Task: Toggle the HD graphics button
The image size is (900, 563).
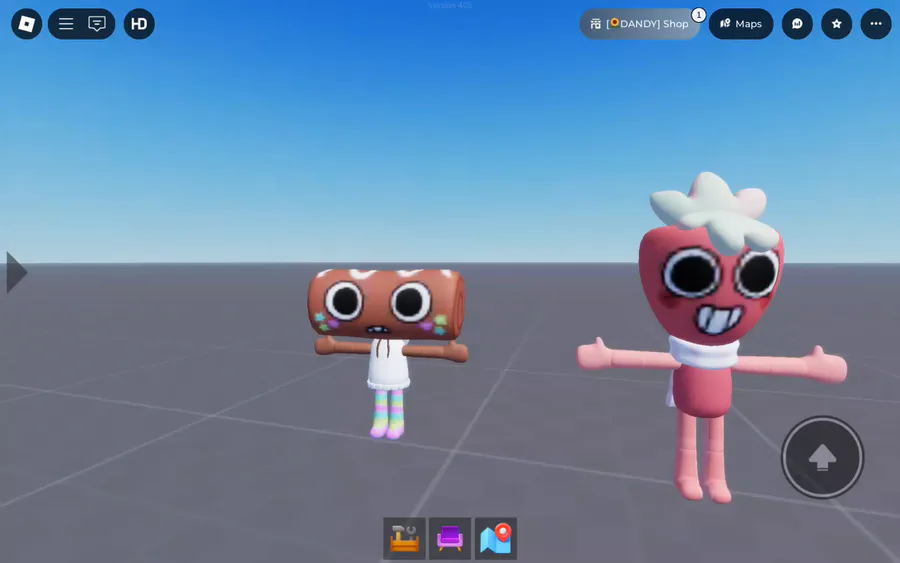Action: 139,24
